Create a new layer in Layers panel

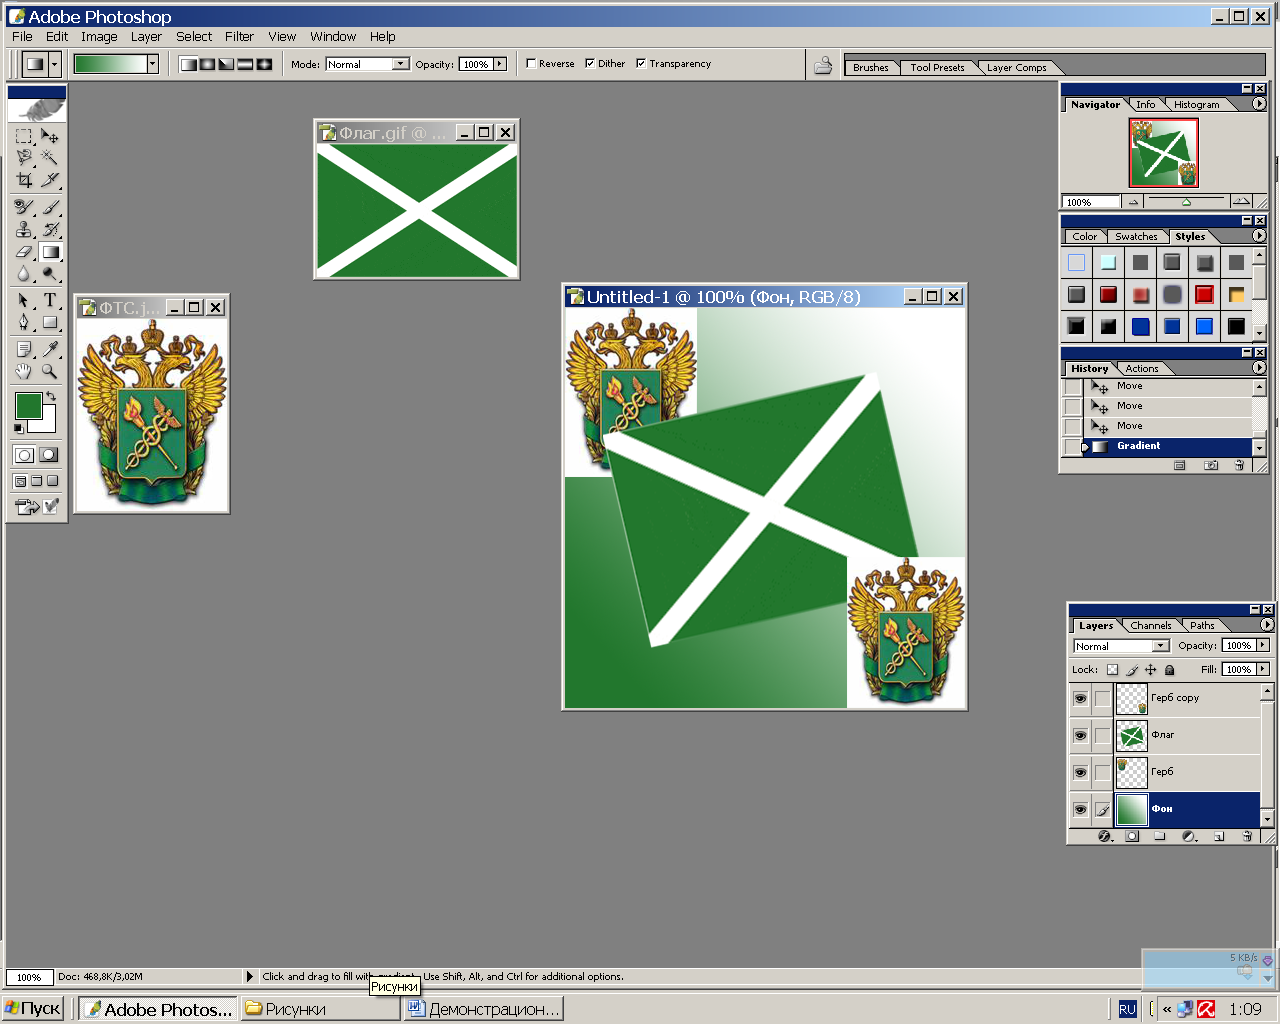tap(1219, 836)
